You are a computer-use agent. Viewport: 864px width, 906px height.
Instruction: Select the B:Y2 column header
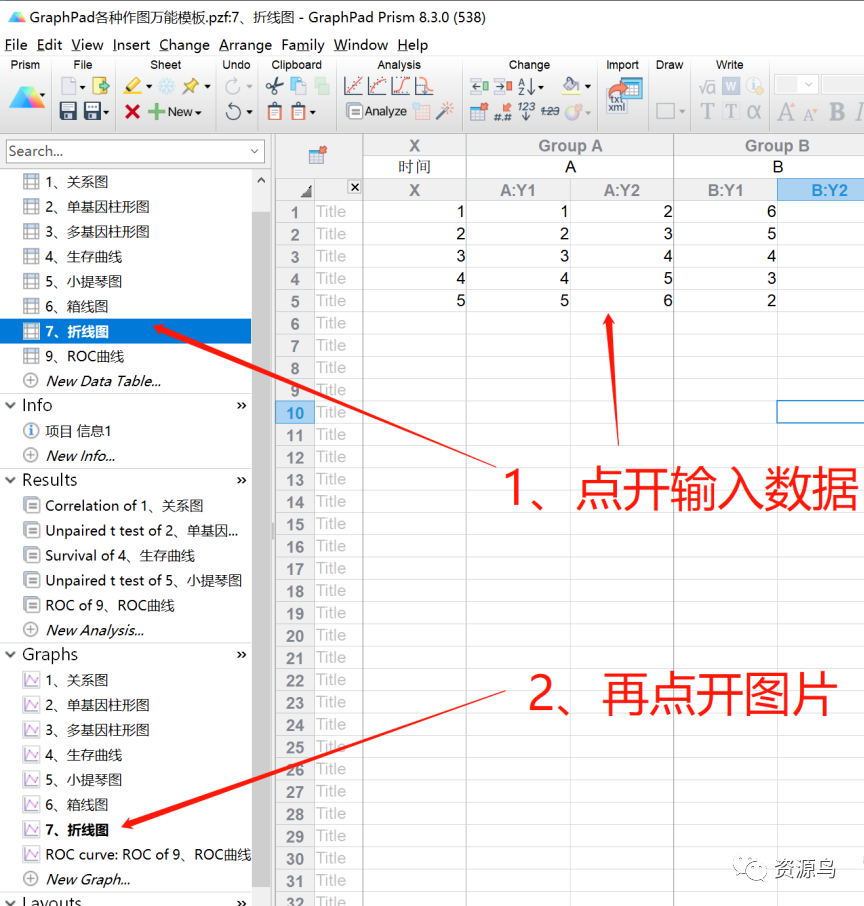[821, 190]
